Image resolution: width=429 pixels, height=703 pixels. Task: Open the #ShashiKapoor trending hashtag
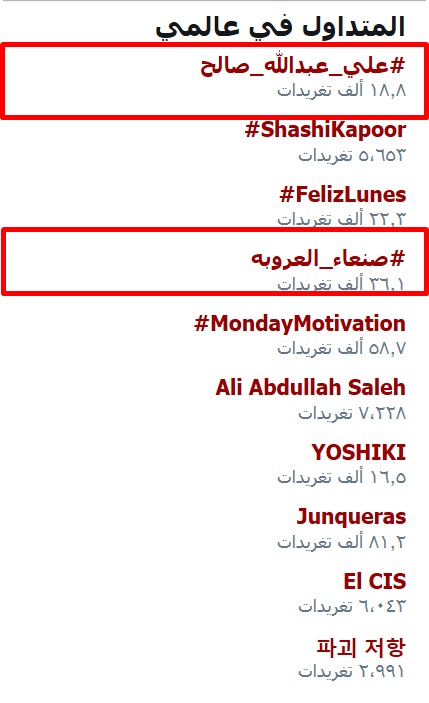325,130
